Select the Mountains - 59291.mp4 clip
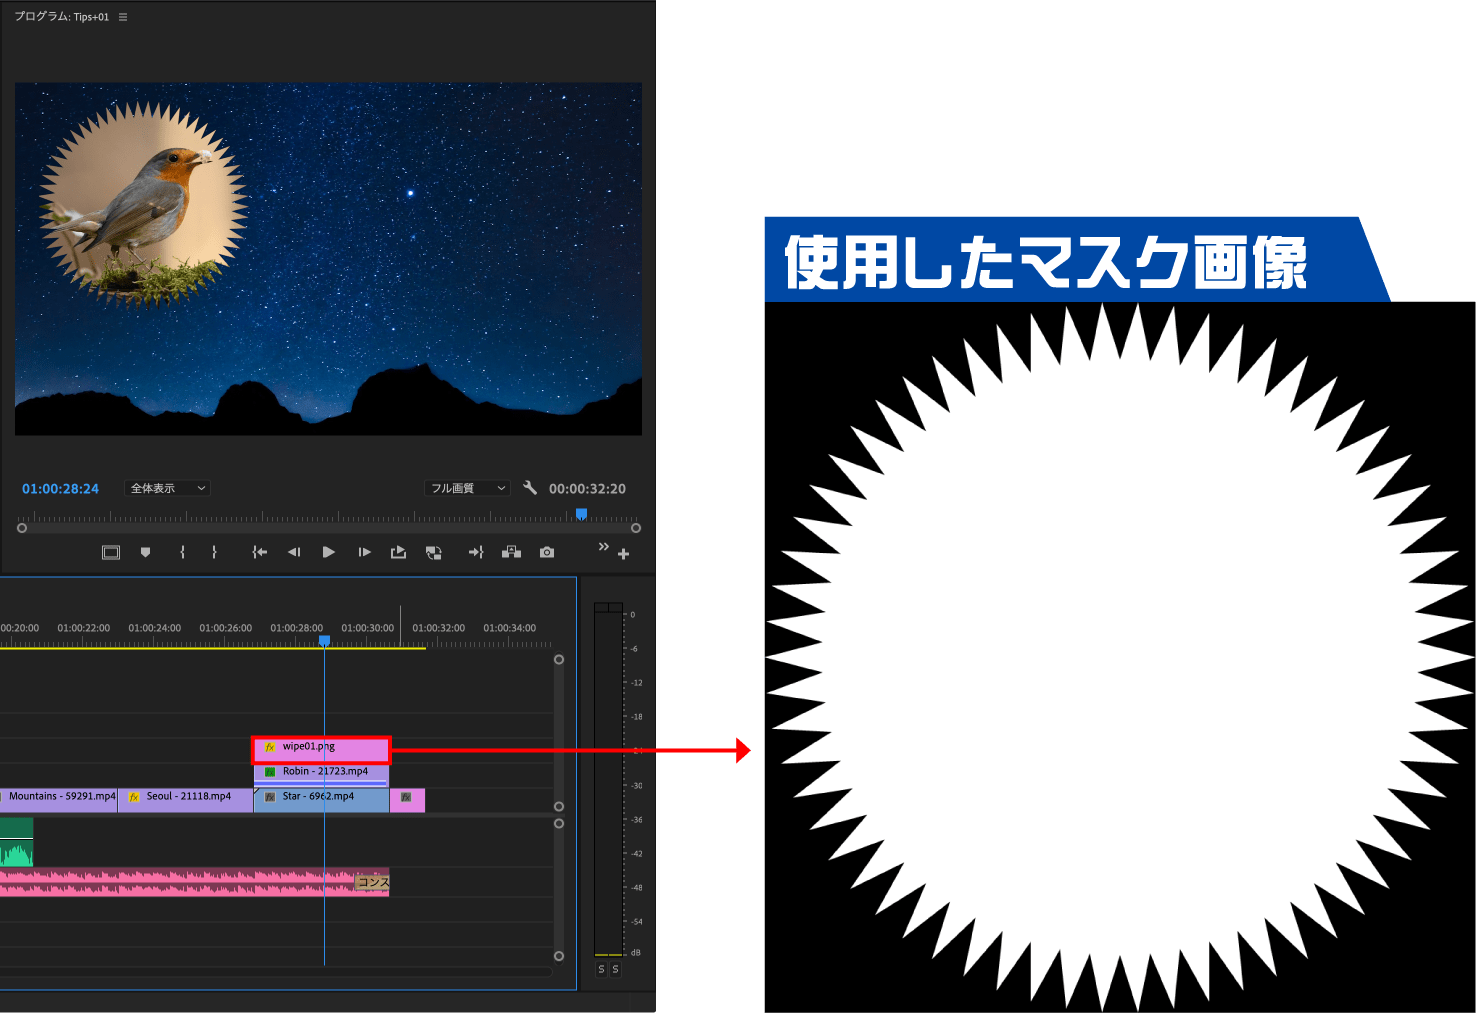The width and height of the screenshot is (1476, 1013). [58, 800]
